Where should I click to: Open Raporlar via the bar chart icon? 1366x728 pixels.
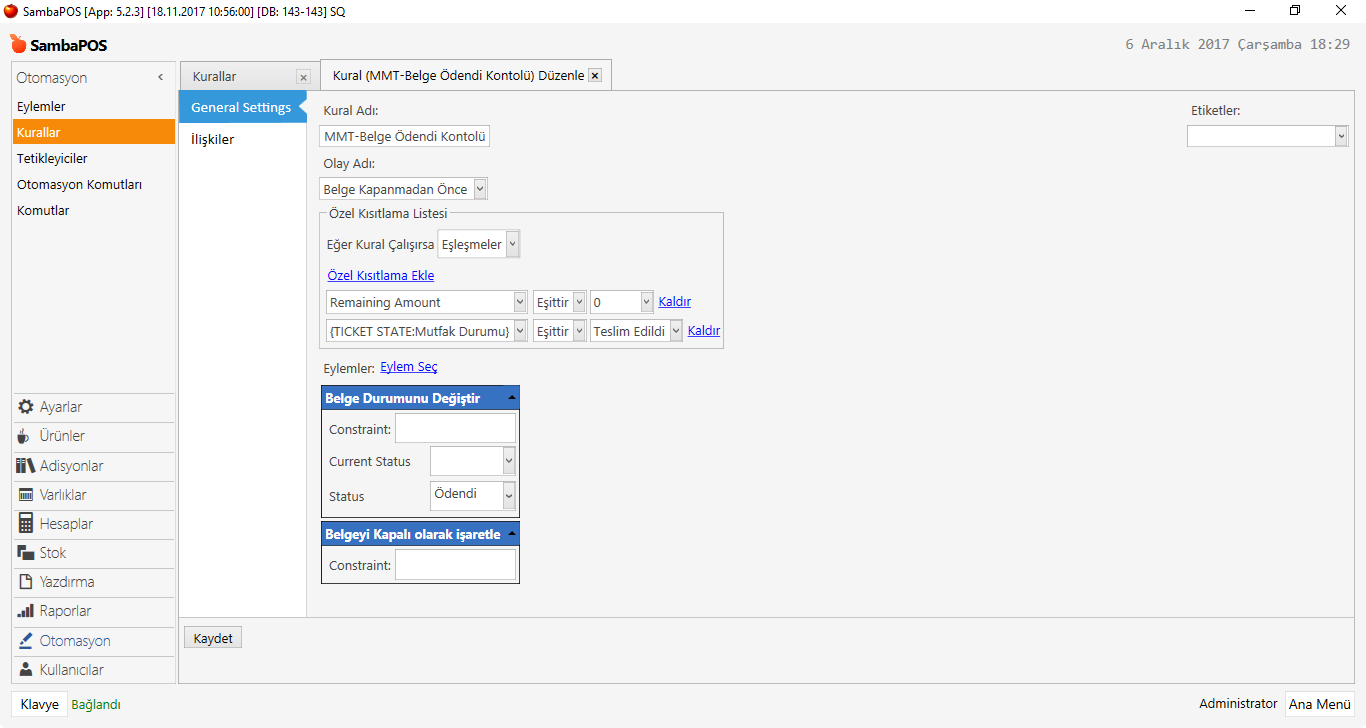pos(26,611)
